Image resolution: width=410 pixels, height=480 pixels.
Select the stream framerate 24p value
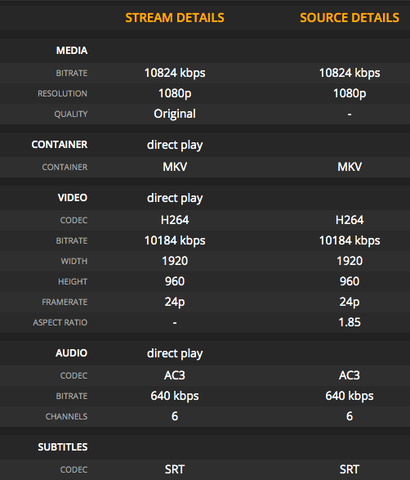pos(175,302)
